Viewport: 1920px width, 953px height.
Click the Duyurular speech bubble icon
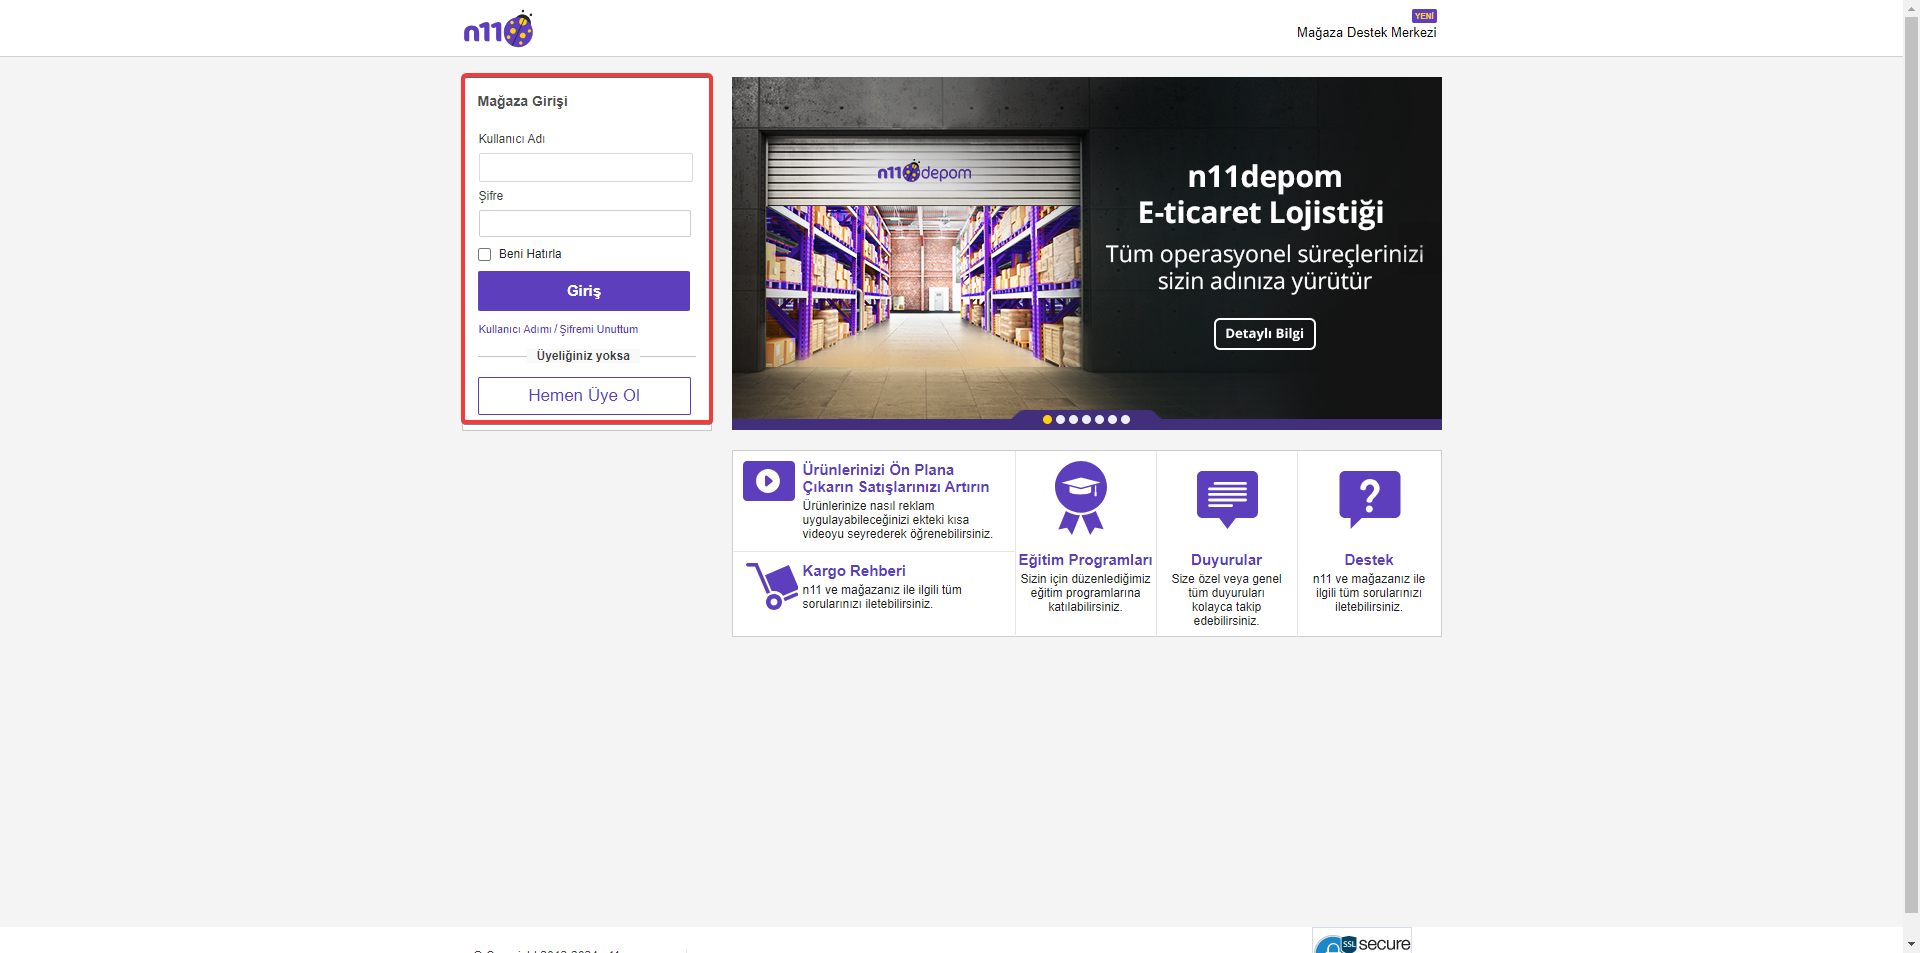1227,499
